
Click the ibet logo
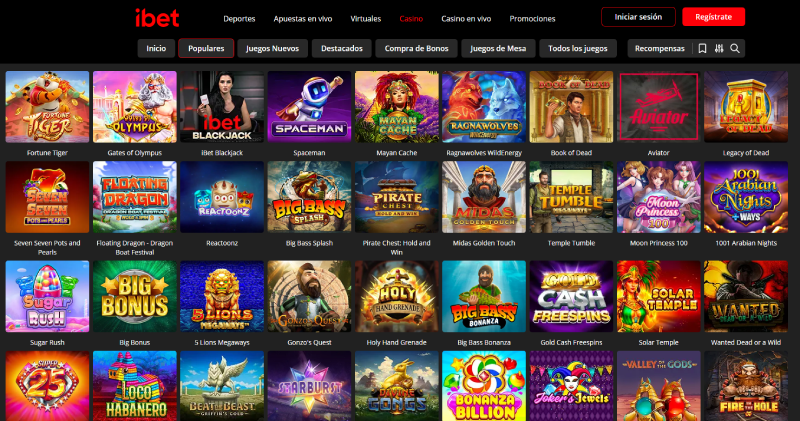tap(157, 18)
